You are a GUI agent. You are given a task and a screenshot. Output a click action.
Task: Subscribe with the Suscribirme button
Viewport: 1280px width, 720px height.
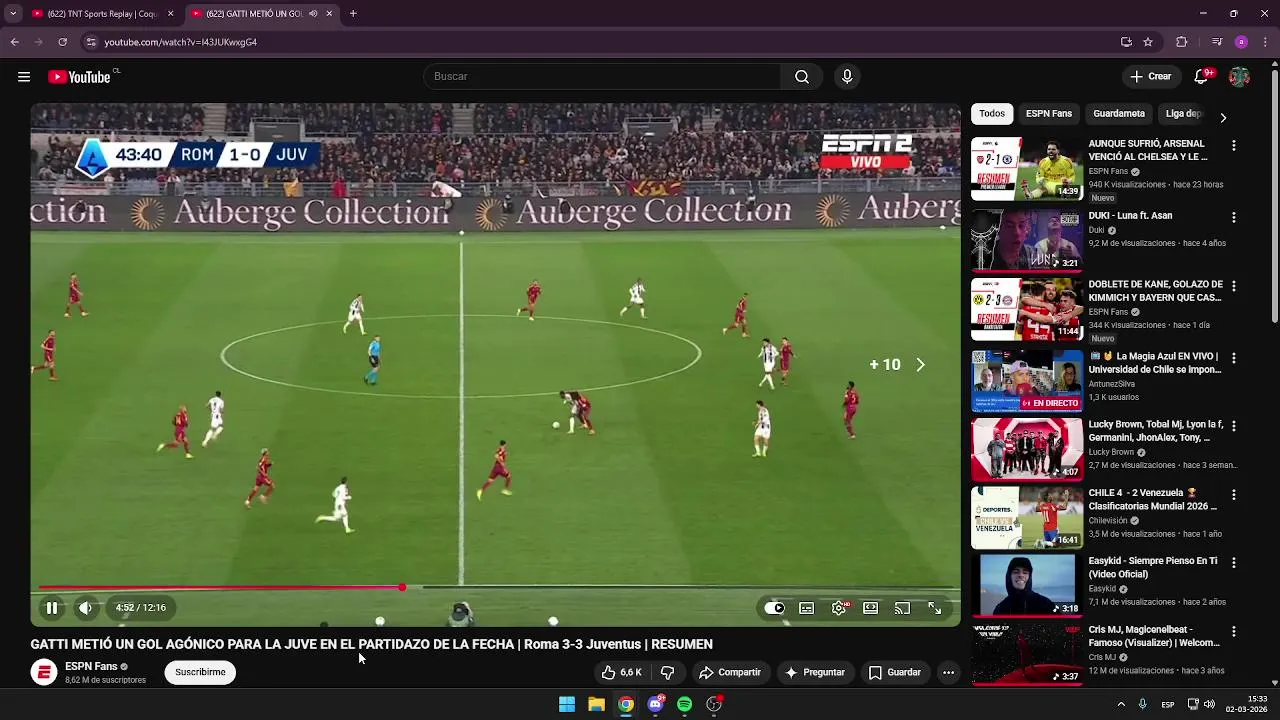click(x=200, y=672)
